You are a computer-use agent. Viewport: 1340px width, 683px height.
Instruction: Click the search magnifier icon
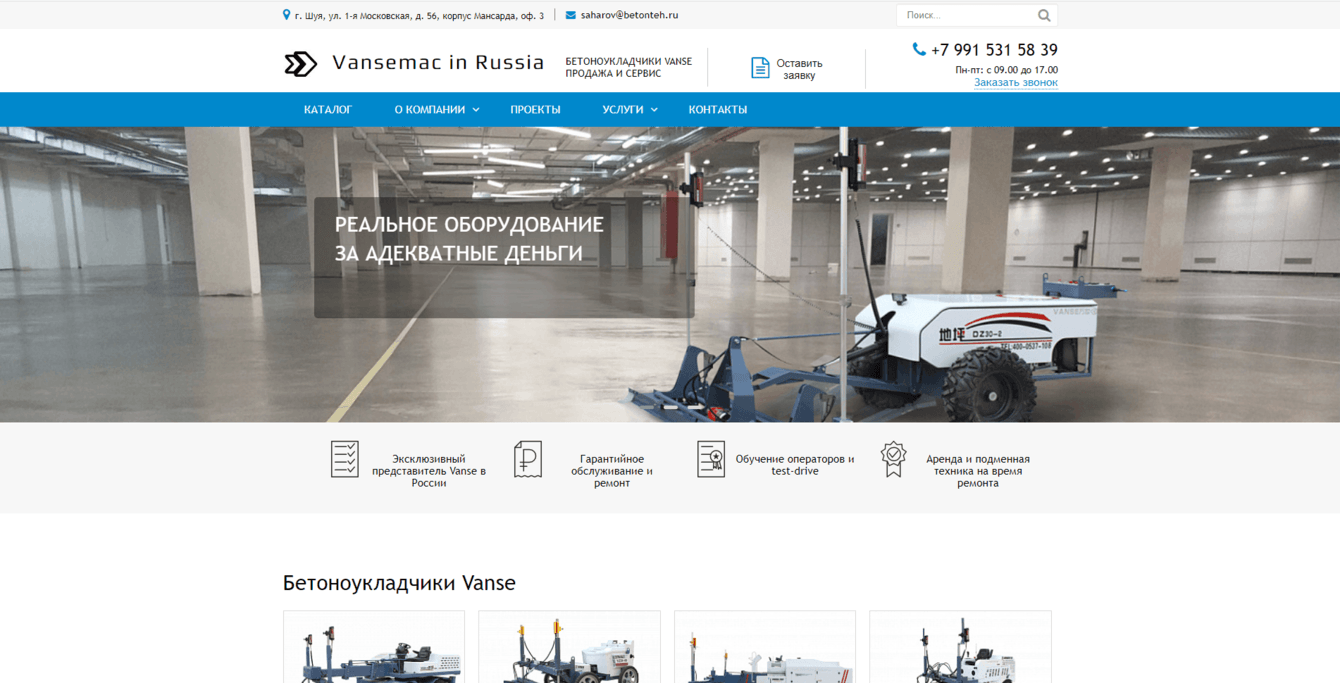pyautogui.click(x=1044, y=14)
